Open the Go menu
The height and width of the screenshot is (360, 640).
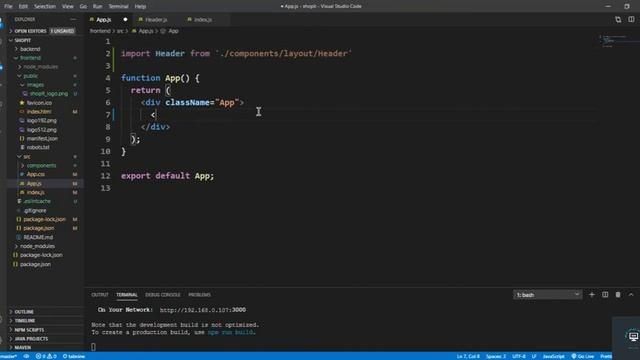[x=84, y=6]
